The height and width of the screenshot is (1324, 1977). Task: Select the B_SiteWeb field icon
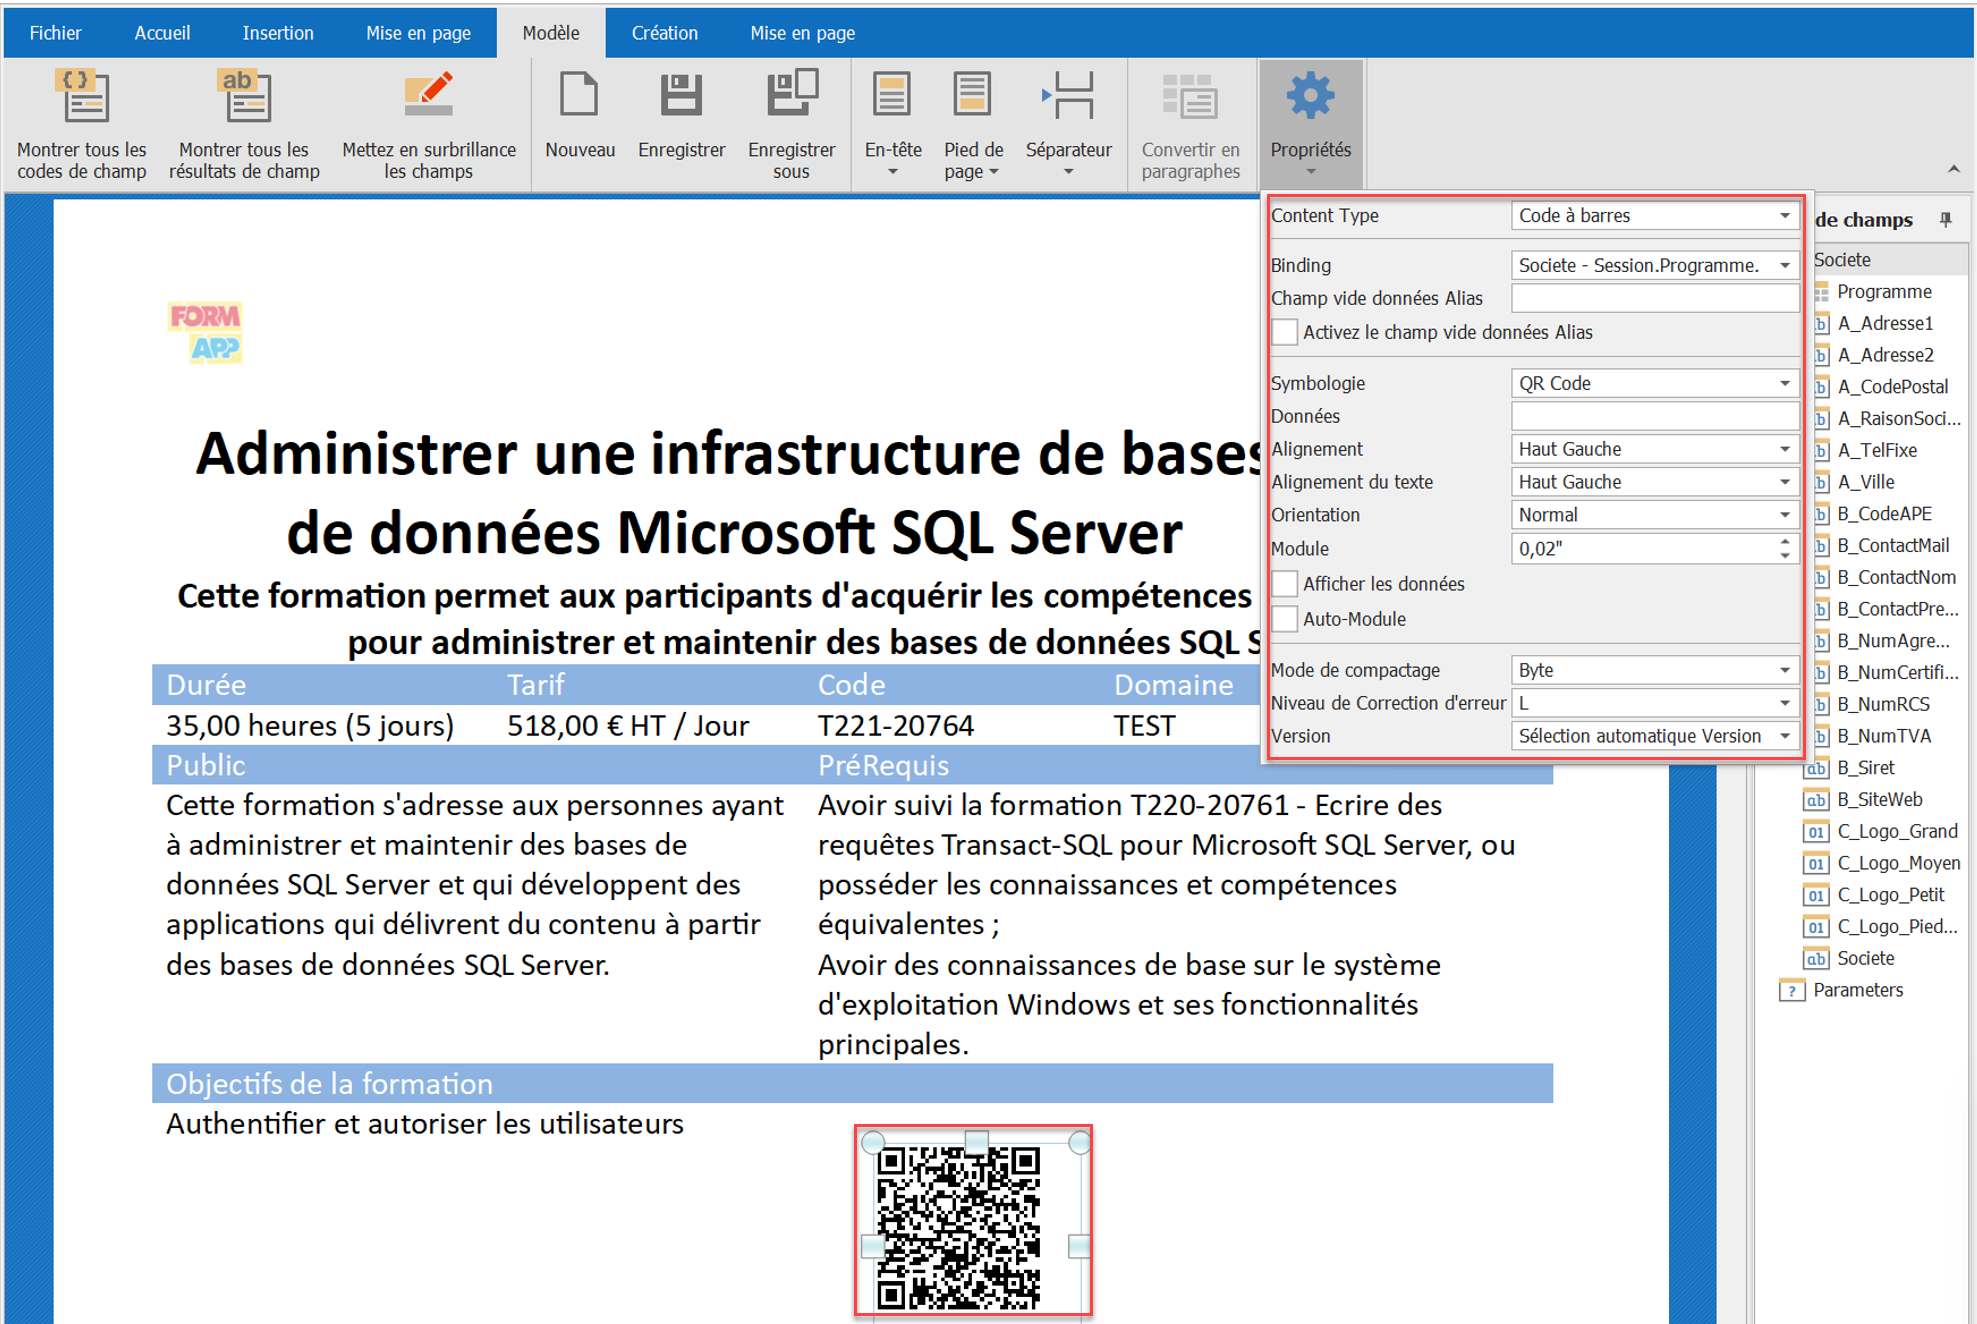1816,799
